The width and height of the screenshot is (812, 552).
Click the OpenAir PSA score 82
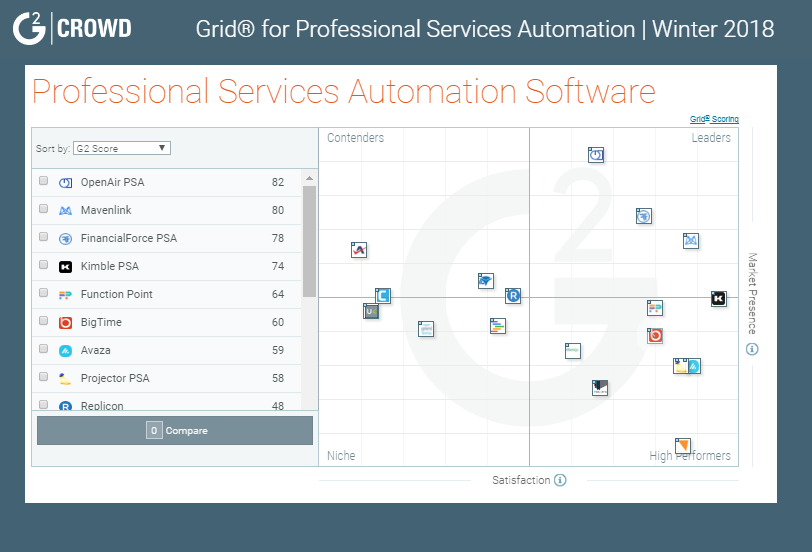278,182
